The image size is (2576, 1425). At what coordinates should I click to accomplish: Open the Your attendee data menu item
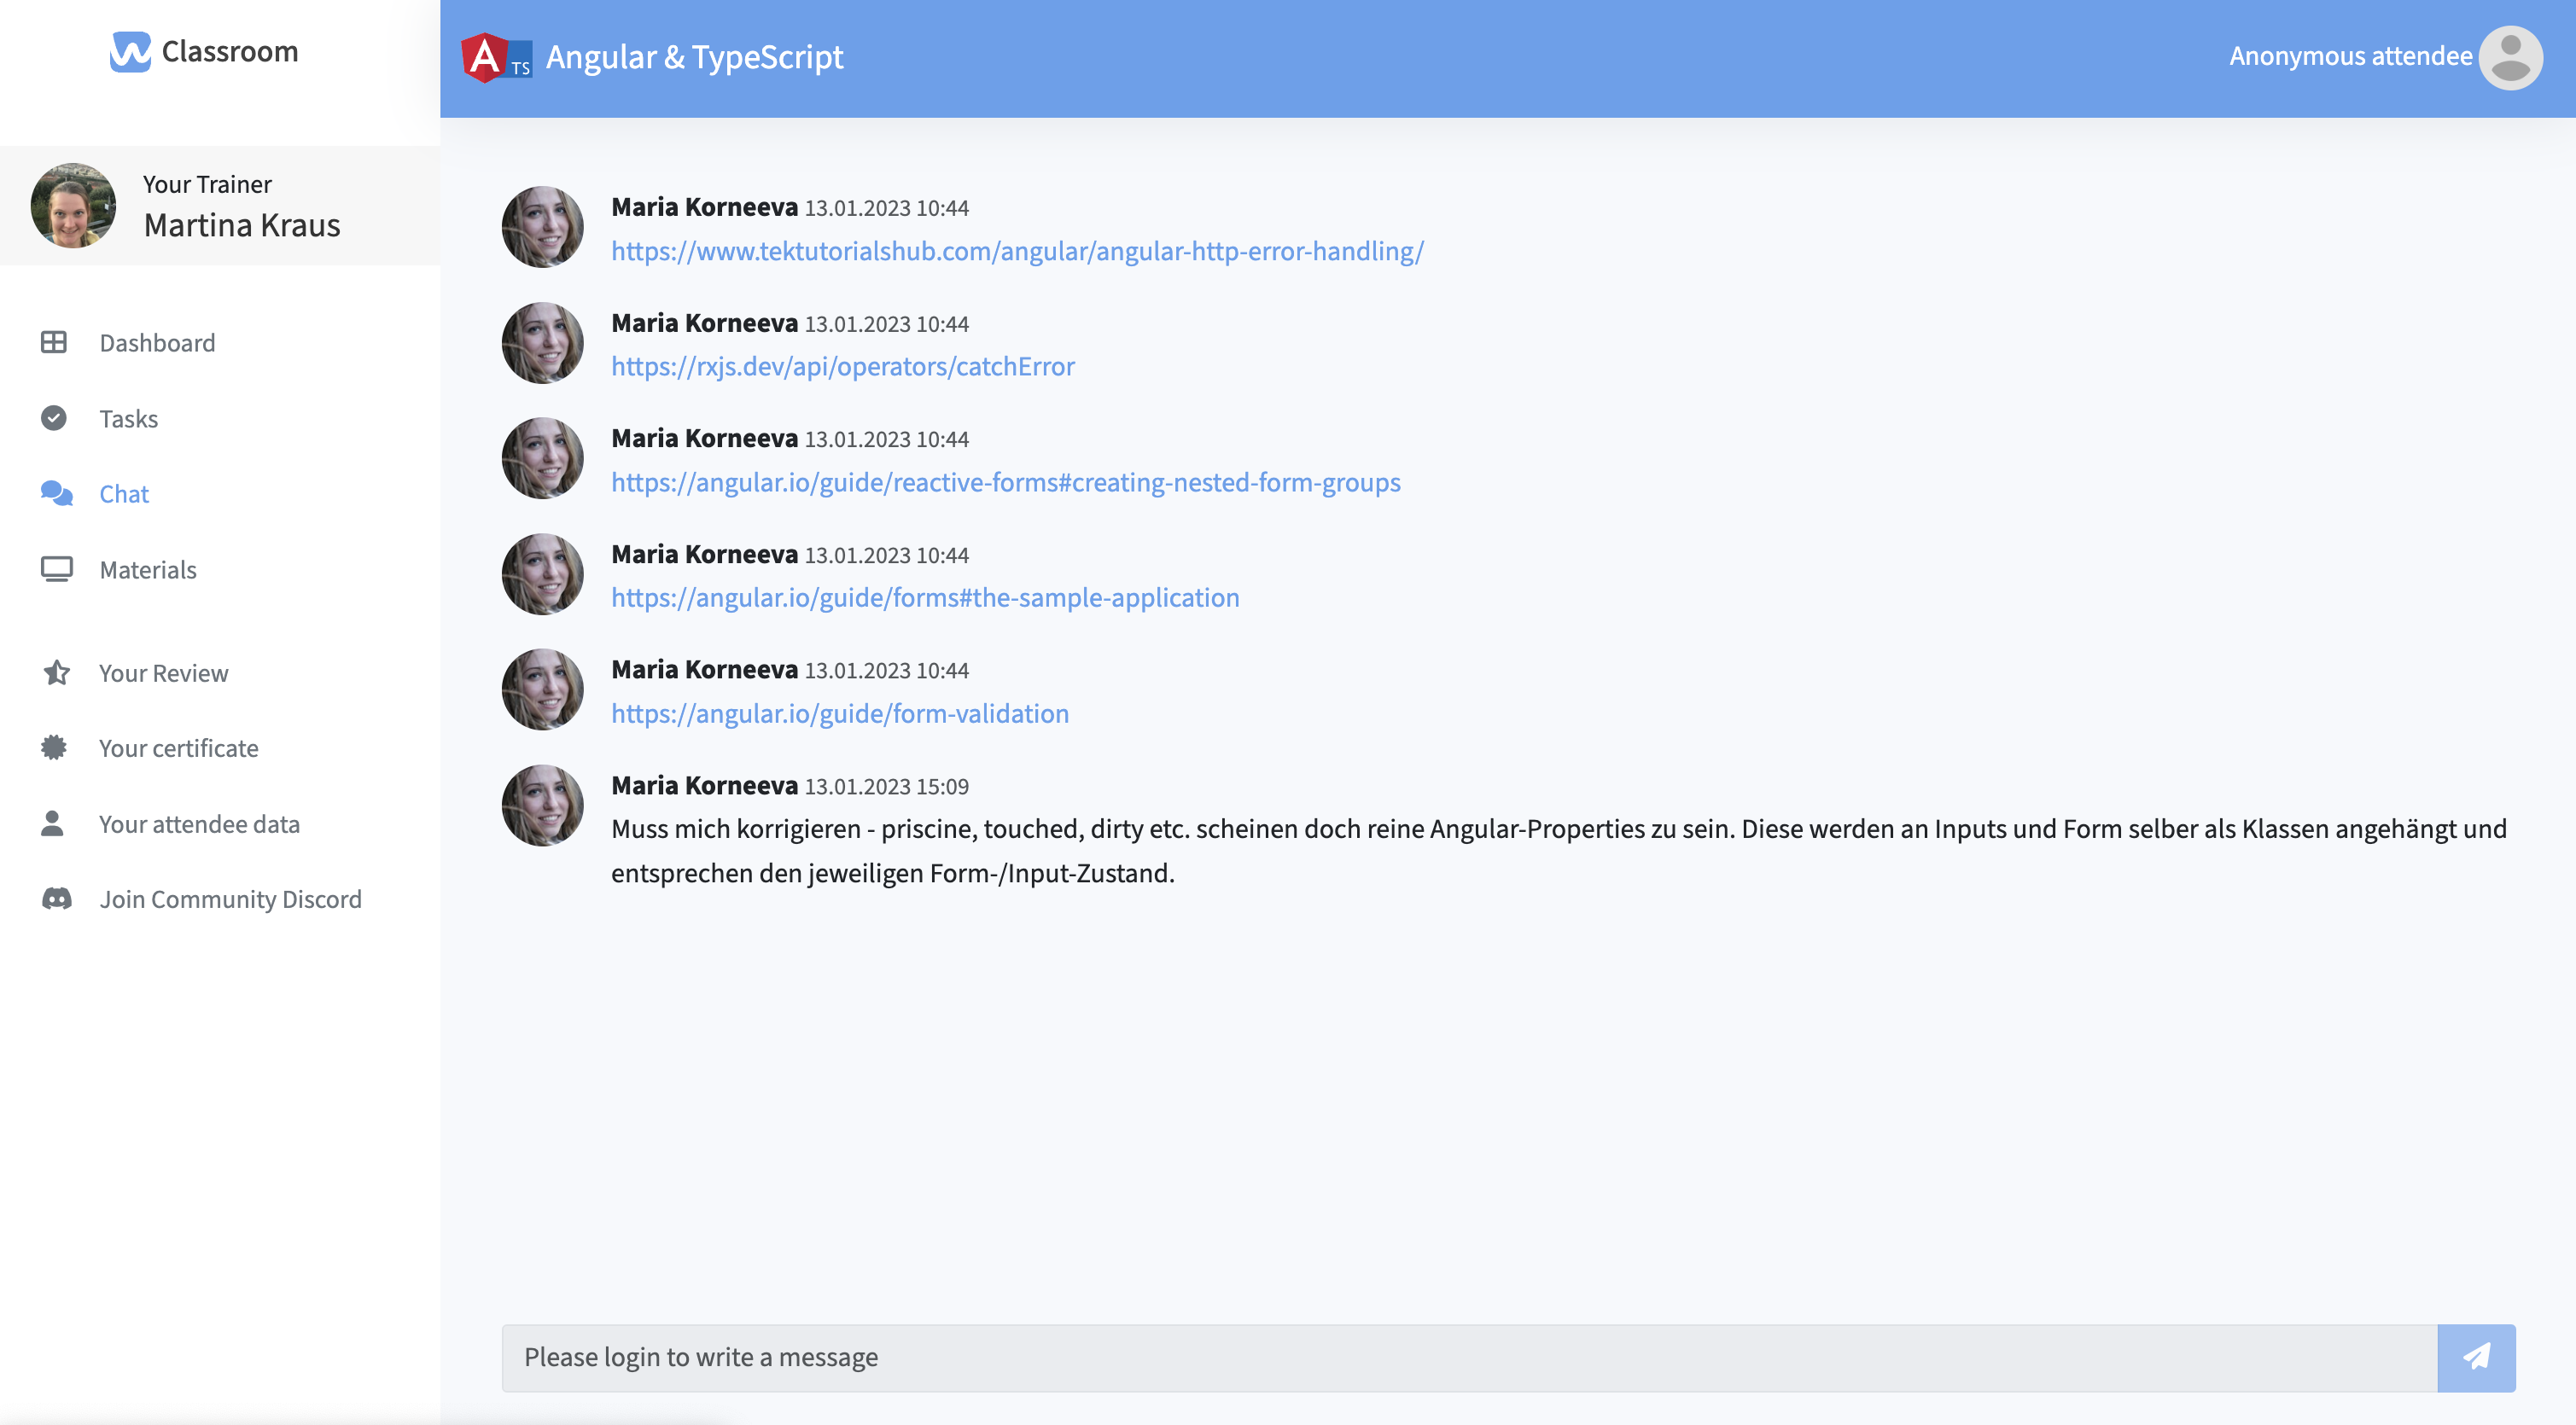[x=199, y=824]
